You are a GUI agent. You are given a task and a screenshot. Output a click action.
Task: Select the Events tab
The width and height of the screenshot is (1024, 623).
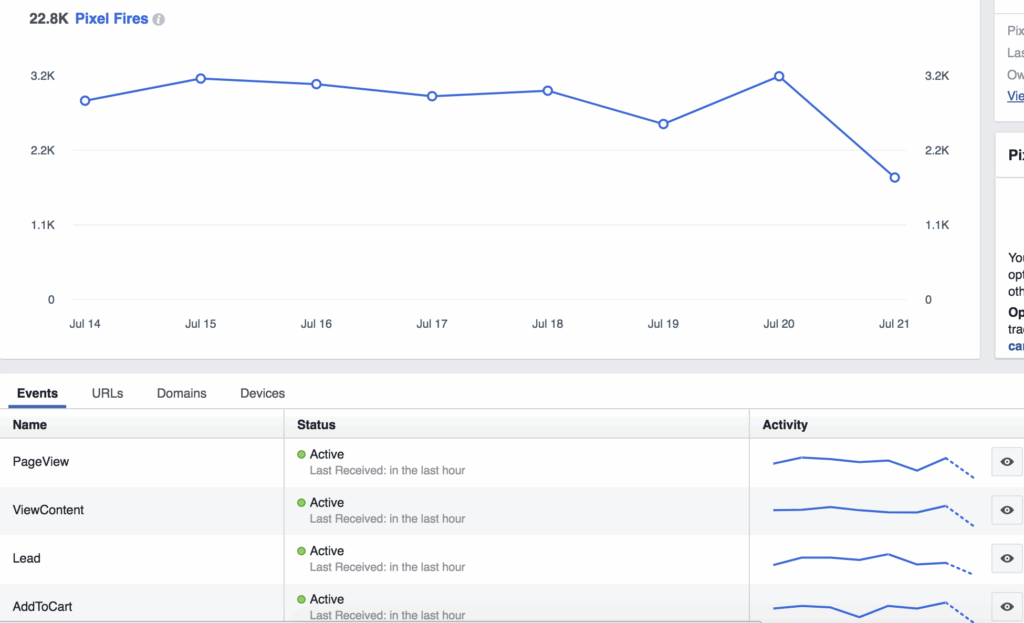tap(38, 393)
